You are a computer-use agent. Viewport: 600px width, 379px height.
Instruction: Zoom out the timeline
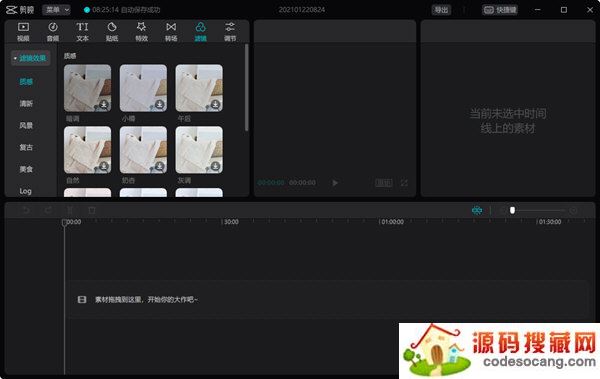503,210
